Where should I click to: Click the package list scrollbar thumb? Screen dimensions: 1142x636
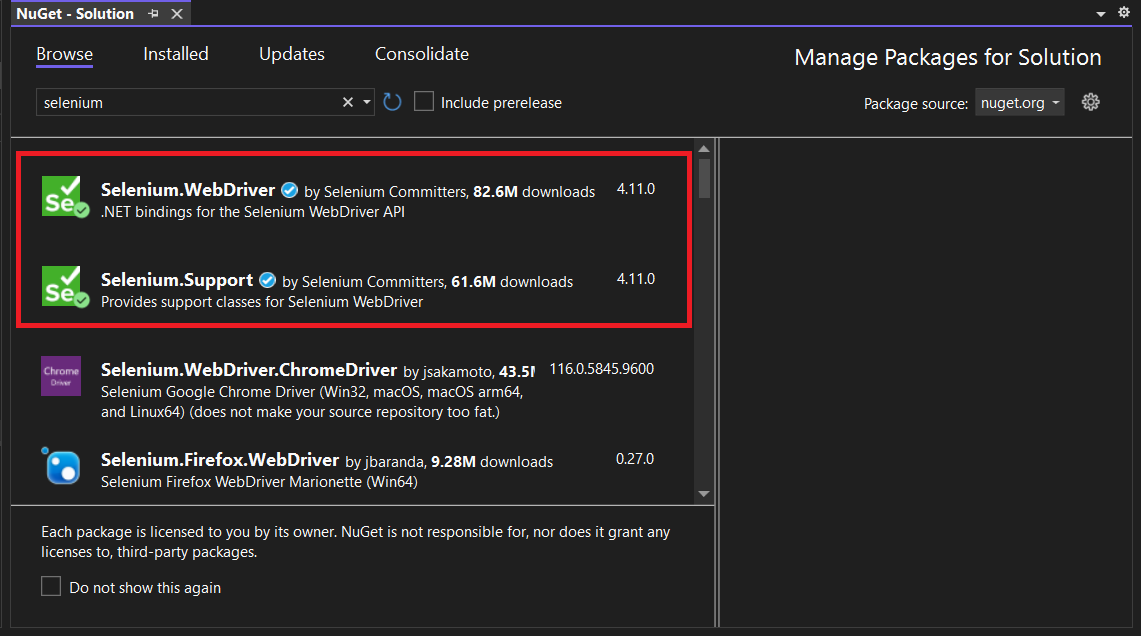click(x=704, y=178)
